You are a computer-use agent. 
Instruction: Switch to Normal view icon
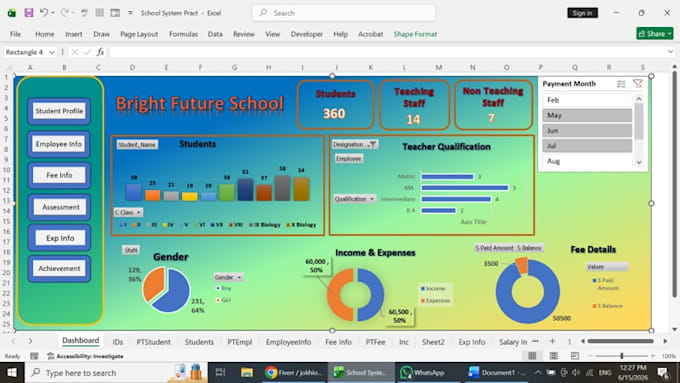coord(532,356)
